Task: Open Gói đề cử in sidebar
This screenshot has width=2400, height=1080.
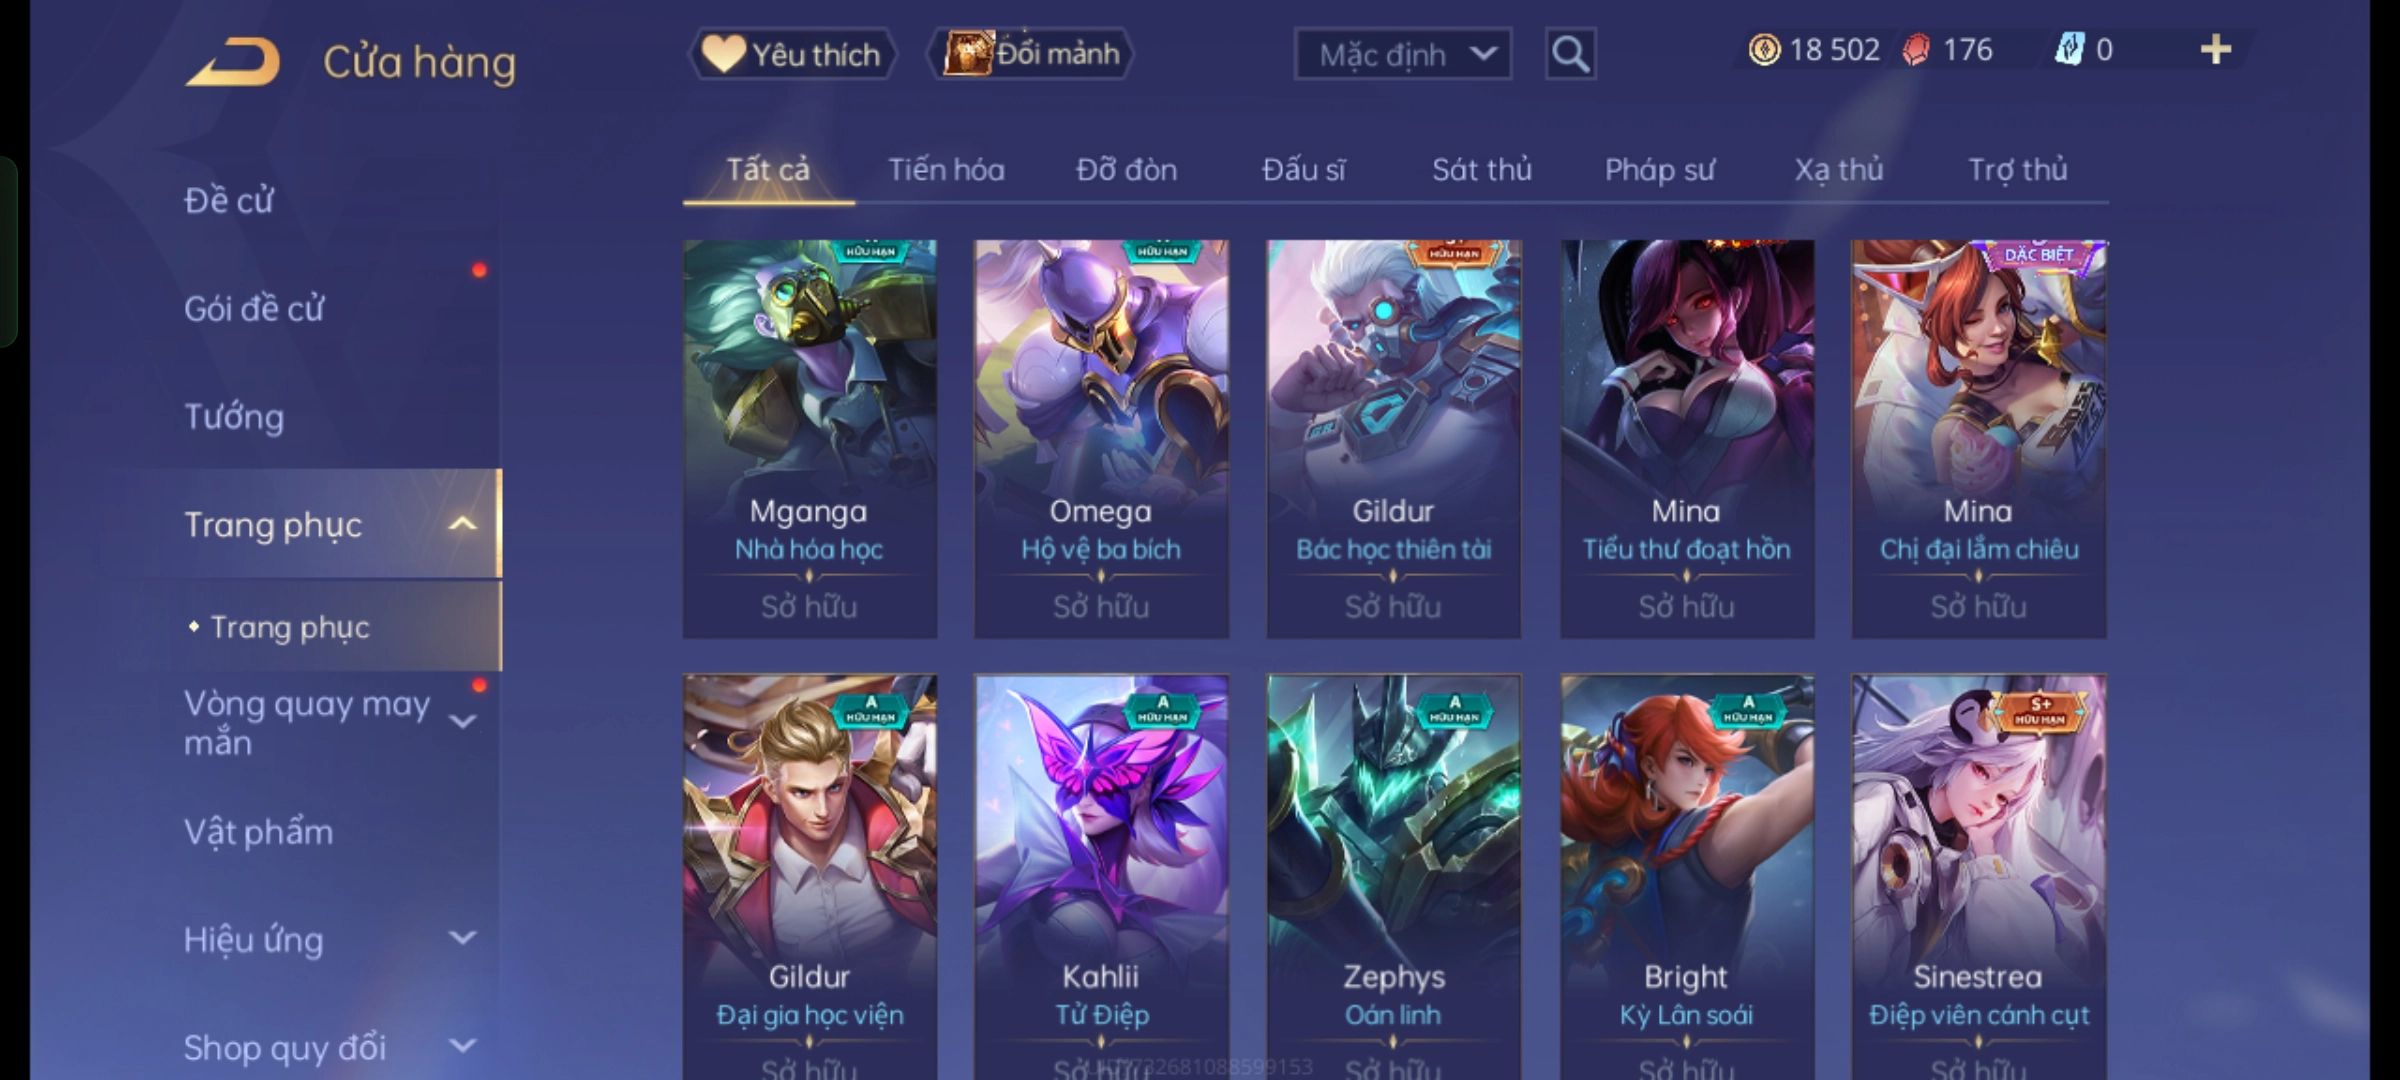Action: [x=254, y=308]
